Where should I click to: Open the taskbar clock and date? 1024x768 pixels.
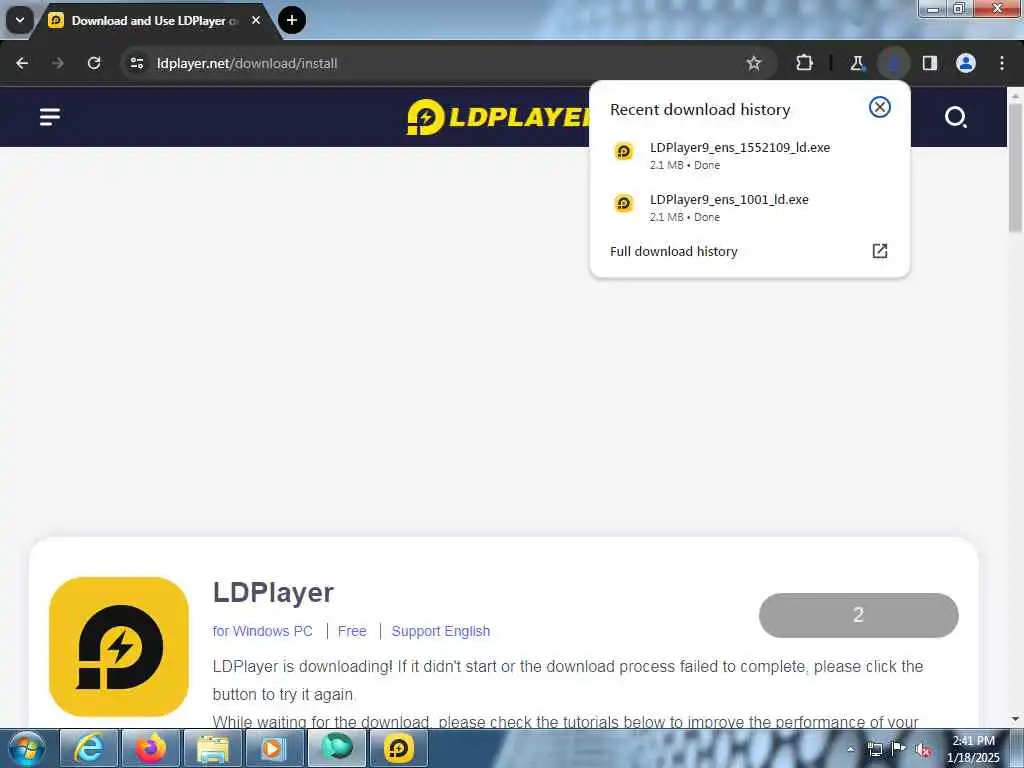[973, 749]
